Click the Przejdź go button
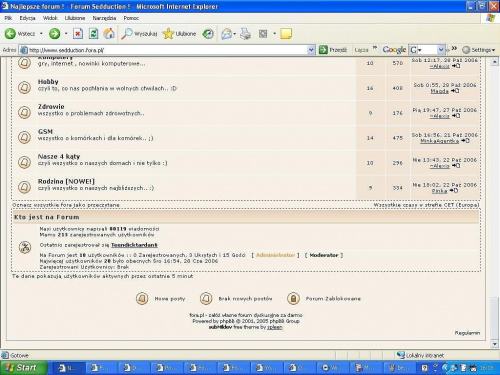This screenshot has width=500, height=375. [x=333, y=50]
